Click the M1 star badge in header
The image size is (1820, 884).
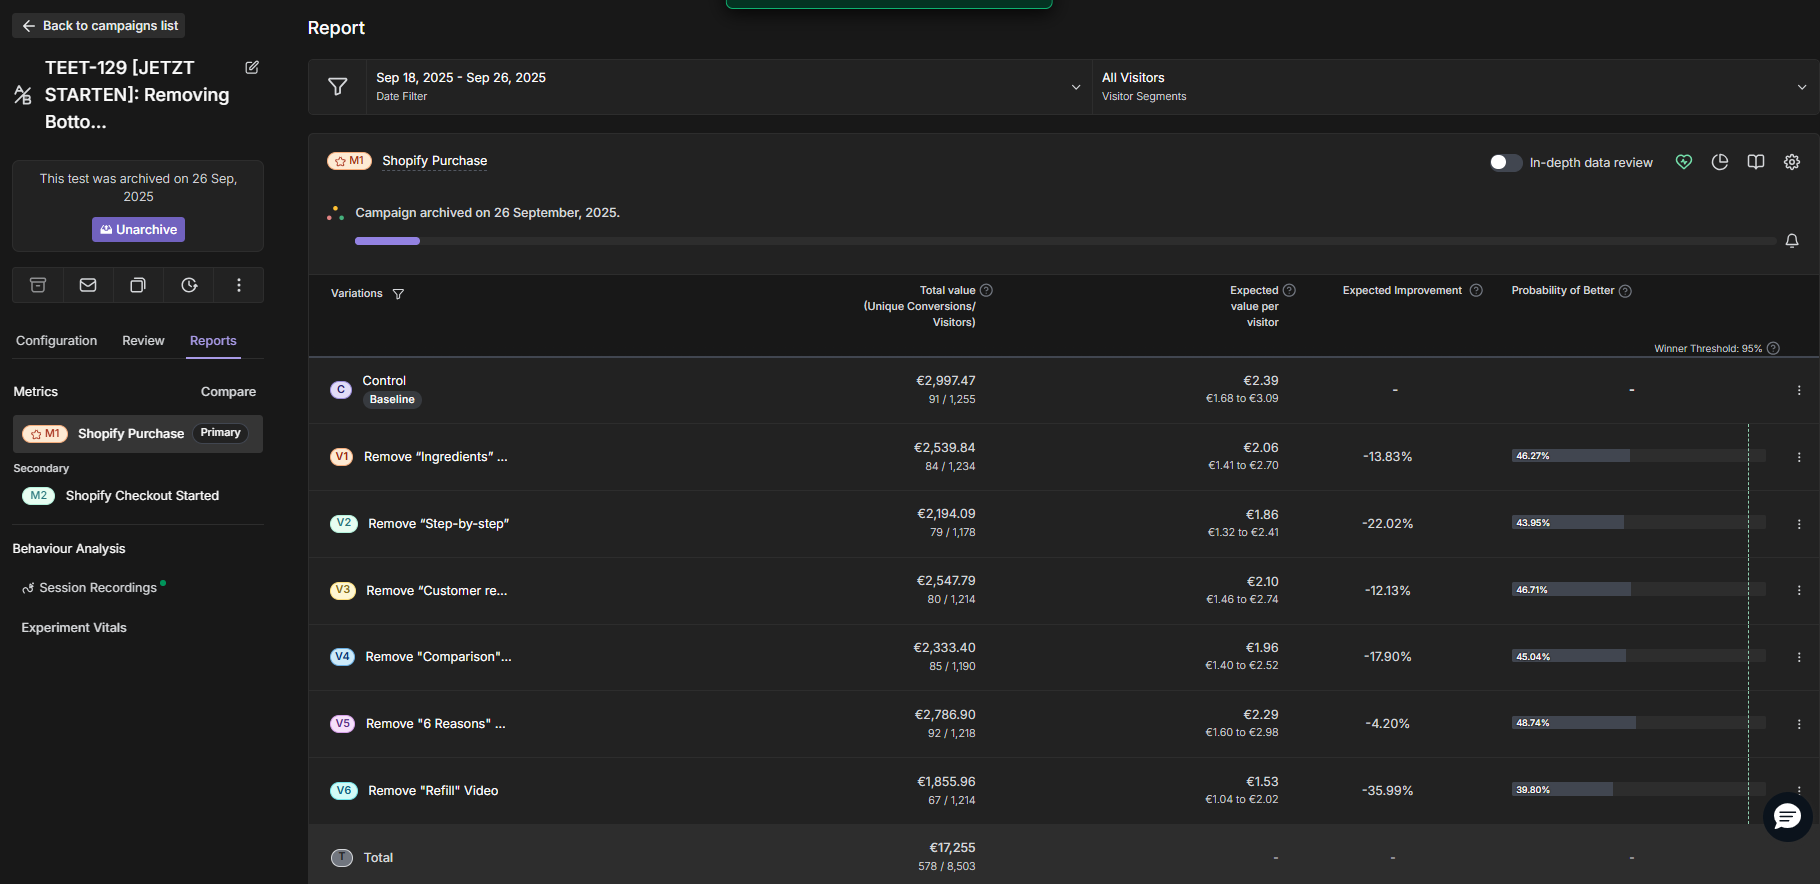349,161
